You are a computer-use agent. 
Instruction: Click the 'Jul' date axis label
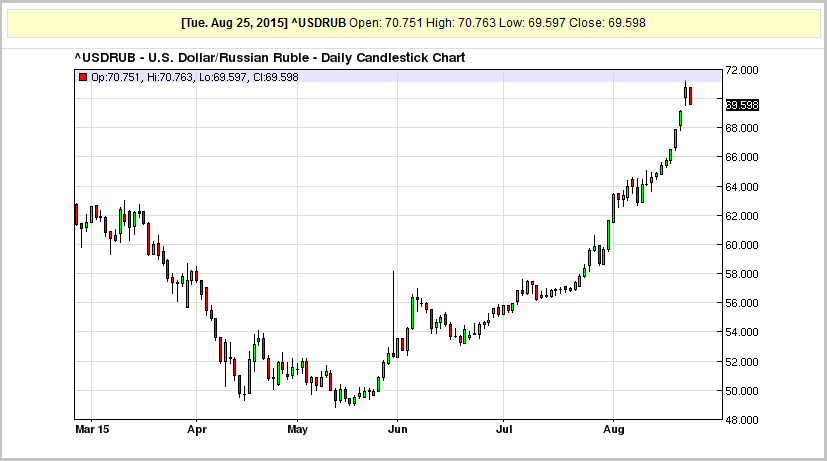pos(504,429)
